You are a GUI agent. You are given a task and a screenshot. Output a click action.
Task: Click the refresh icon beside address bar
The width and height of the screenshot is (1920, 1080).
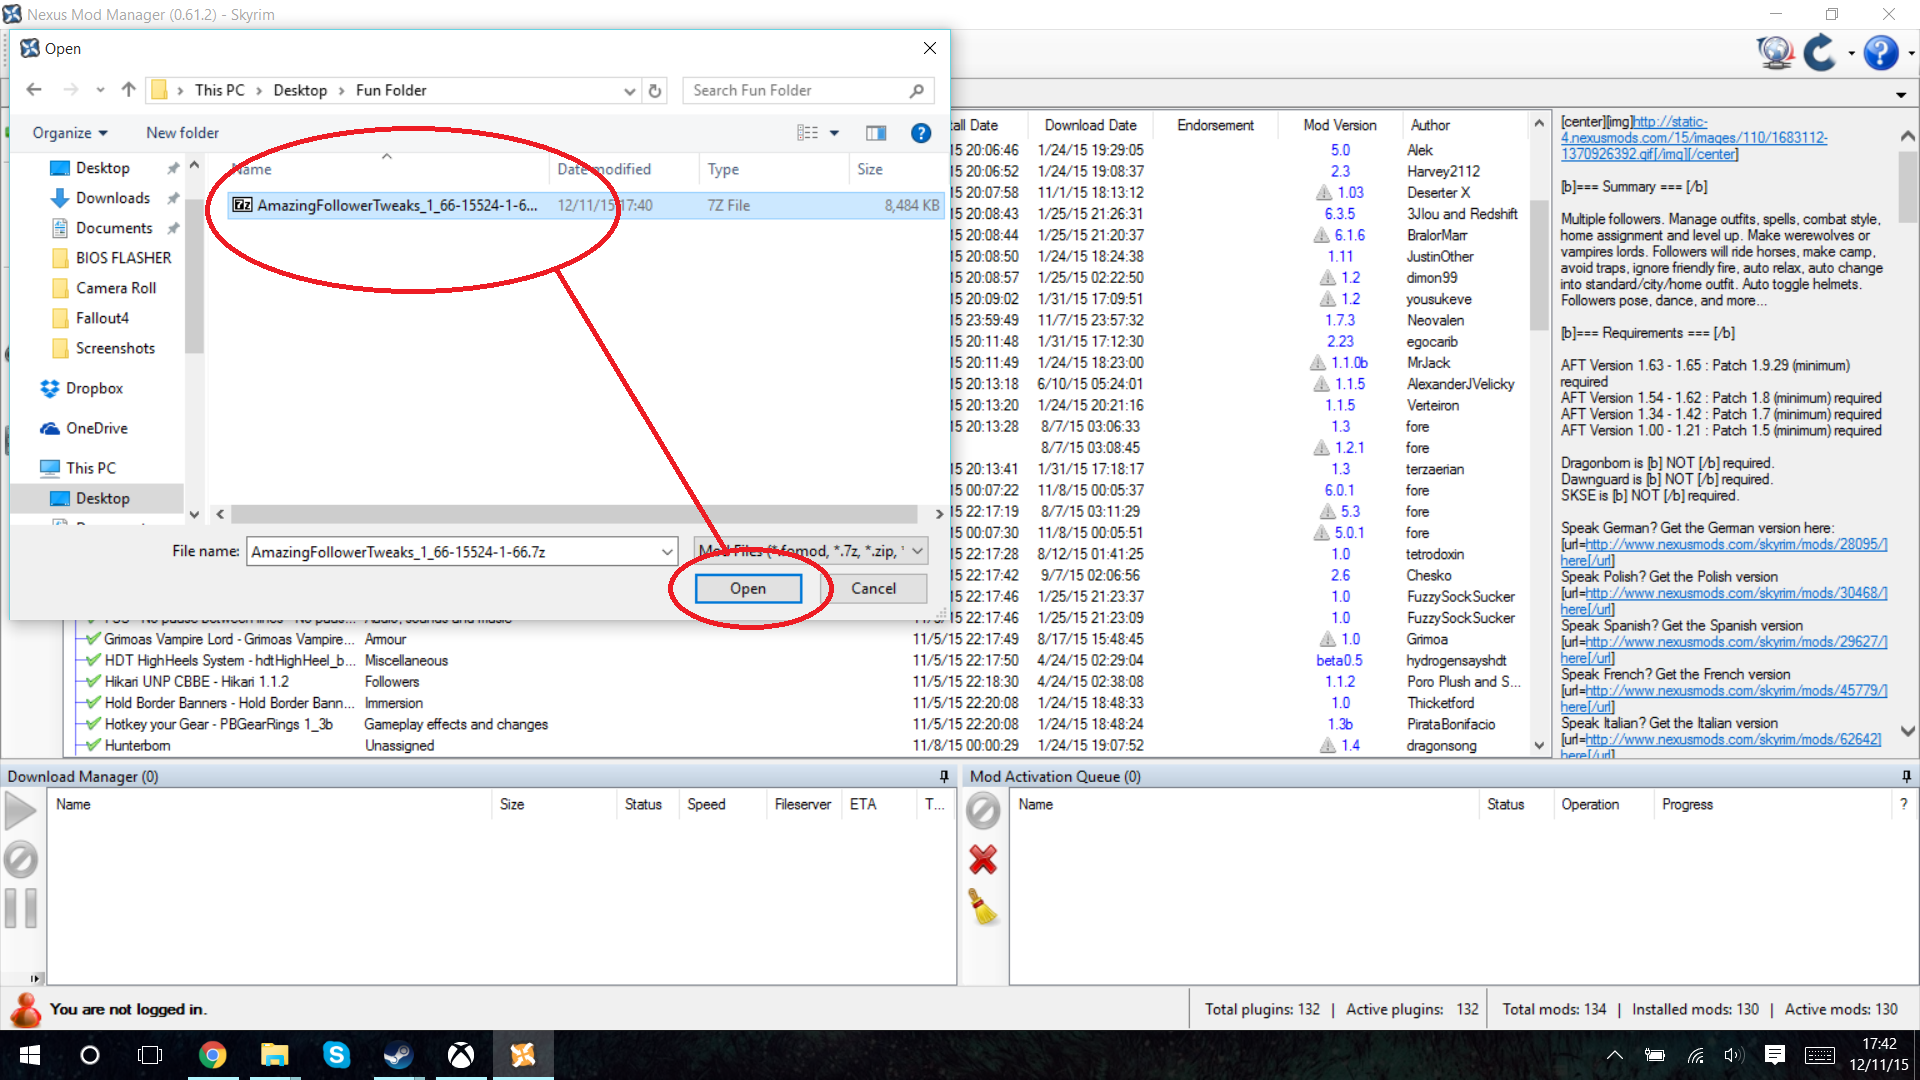[x=655, y=91]
